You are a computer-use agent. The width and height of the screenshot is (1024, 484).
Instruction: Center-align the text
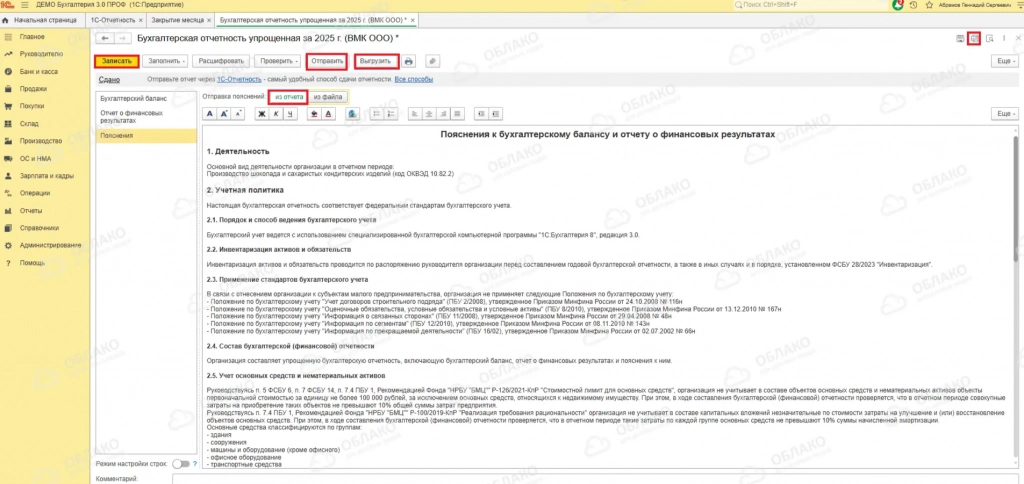pyautogui.click(x=428, y=113)
